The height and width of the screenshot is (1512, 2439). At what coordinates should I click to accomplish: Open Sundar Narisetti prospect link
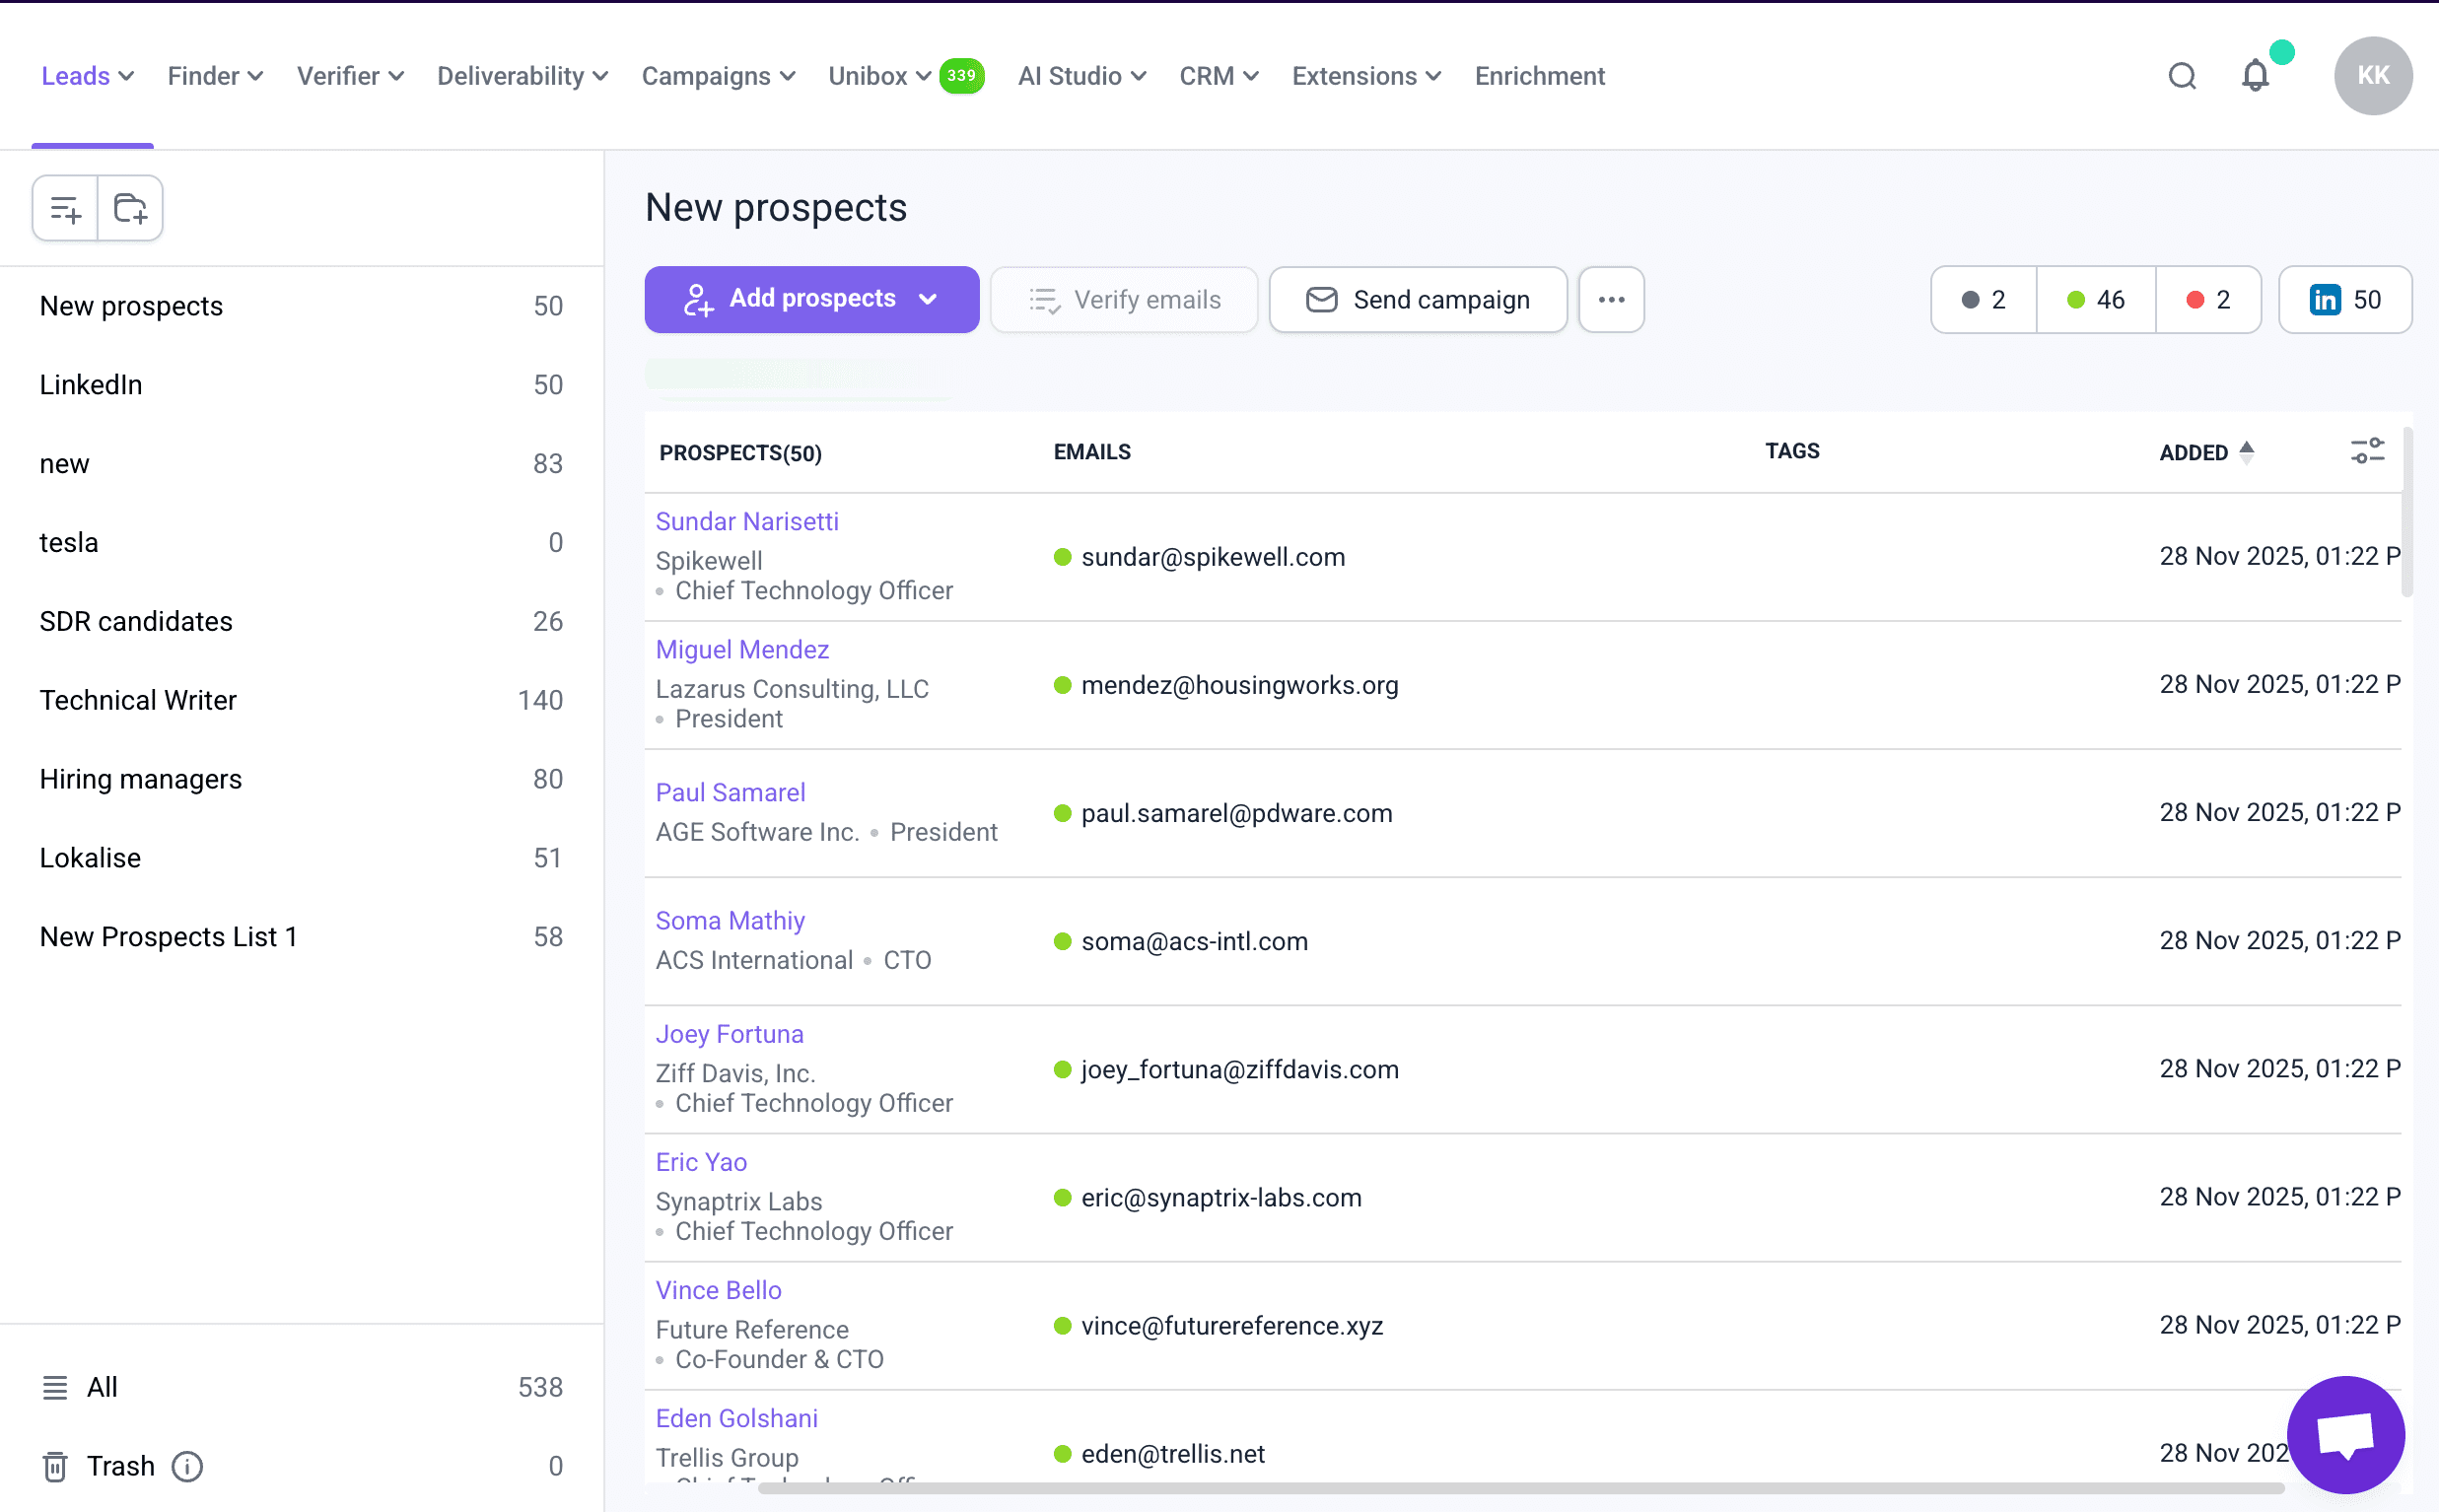pyautogui.click(x=746, y=522)
